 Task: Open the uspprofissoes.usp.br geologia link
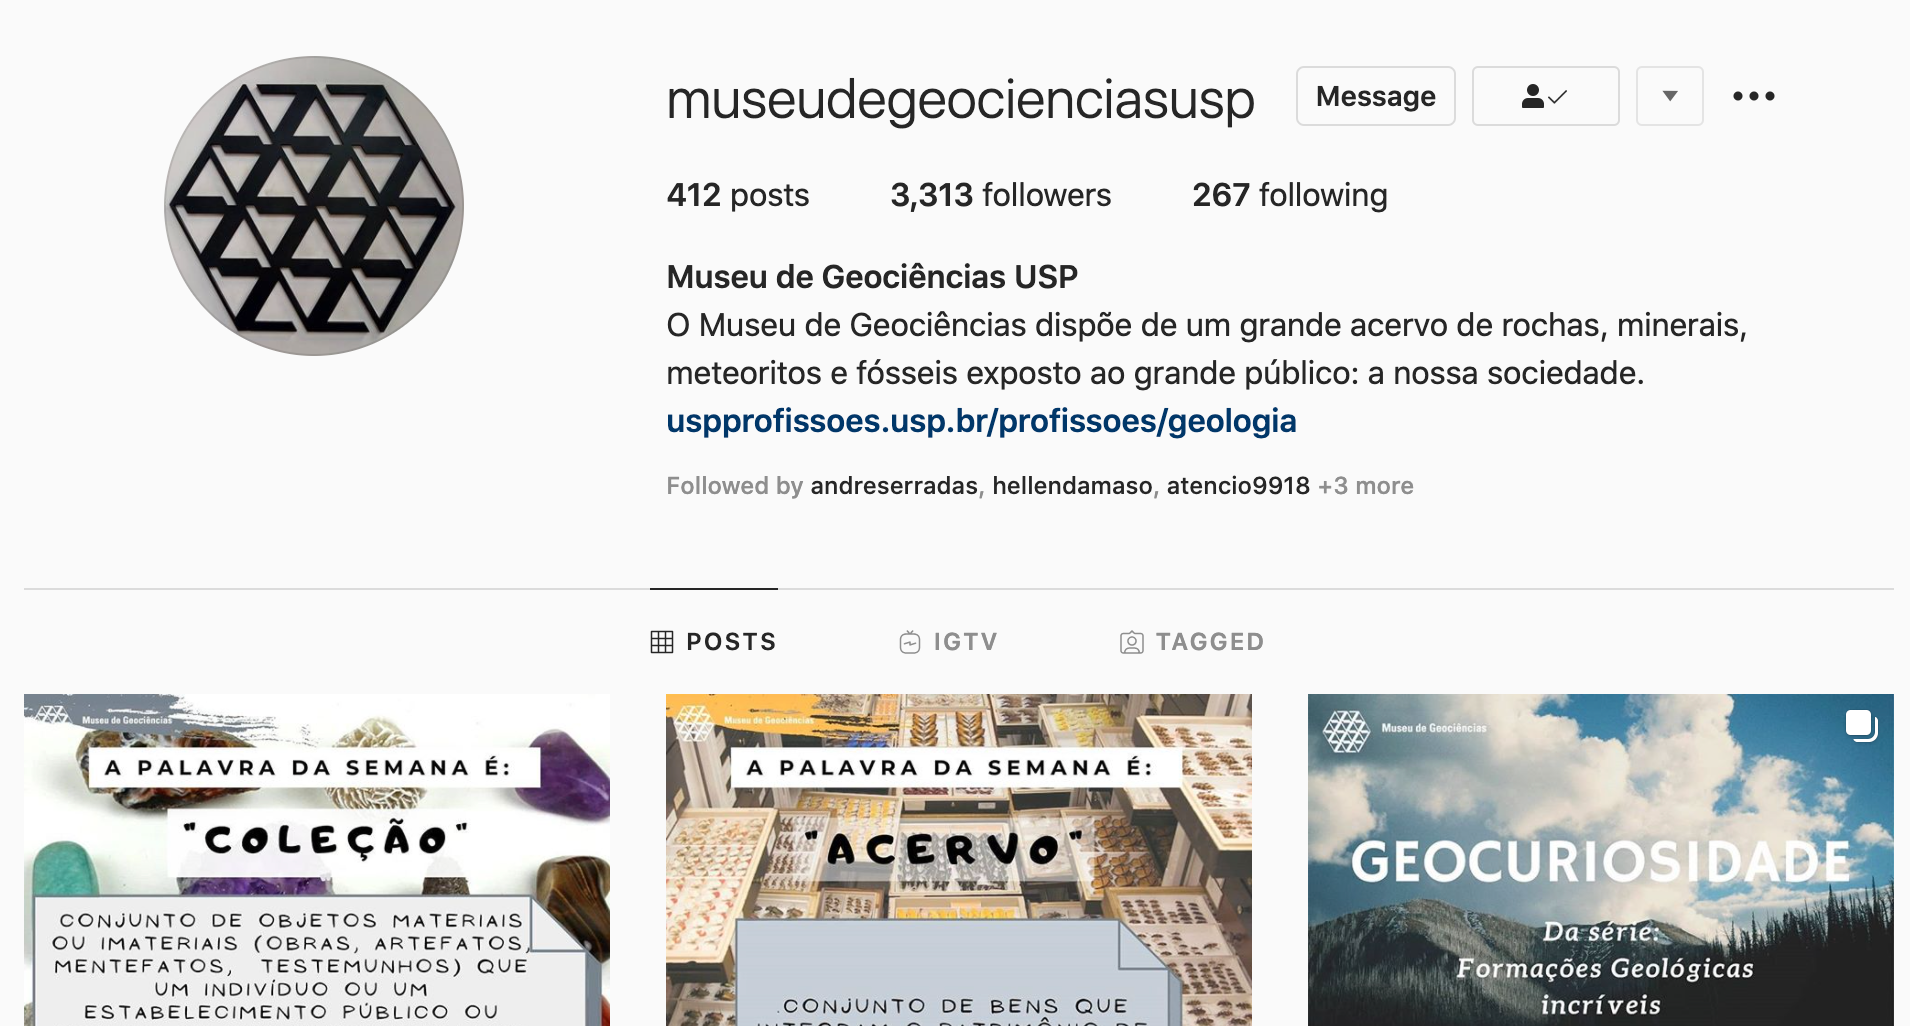(x=981, y=421)
